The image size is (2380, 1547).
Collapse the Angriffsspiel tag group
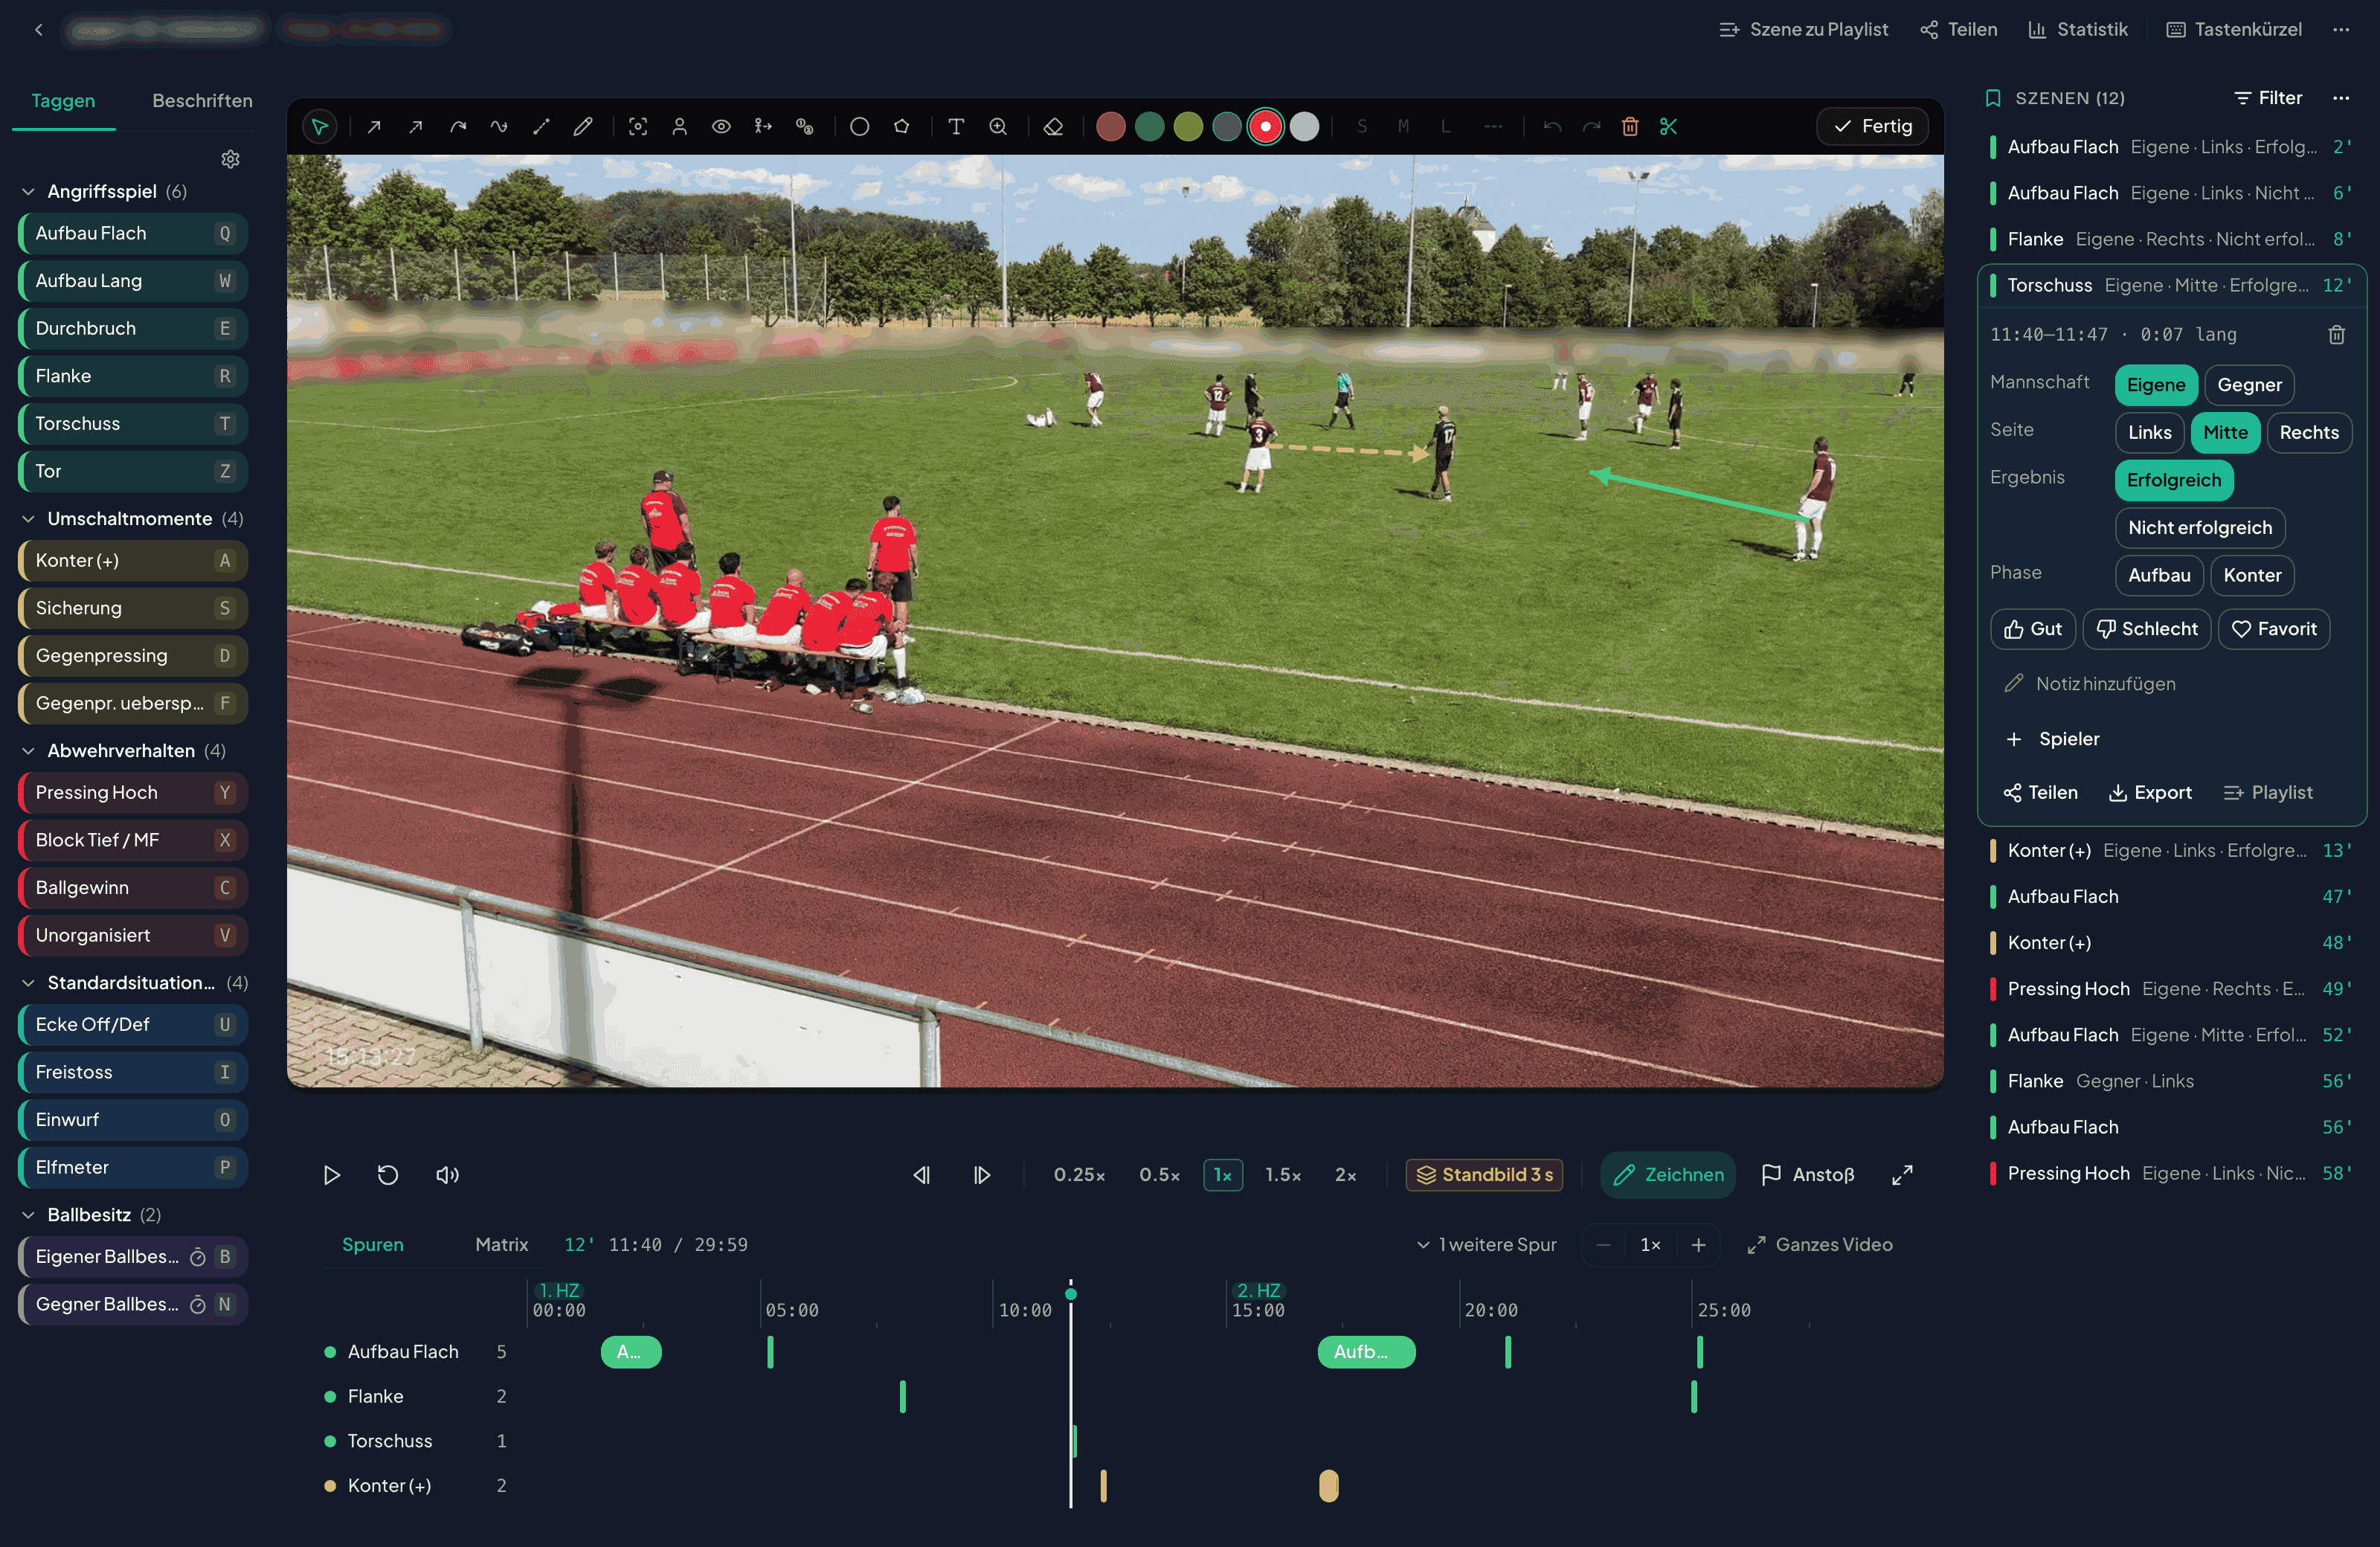[x=28, y=192]
